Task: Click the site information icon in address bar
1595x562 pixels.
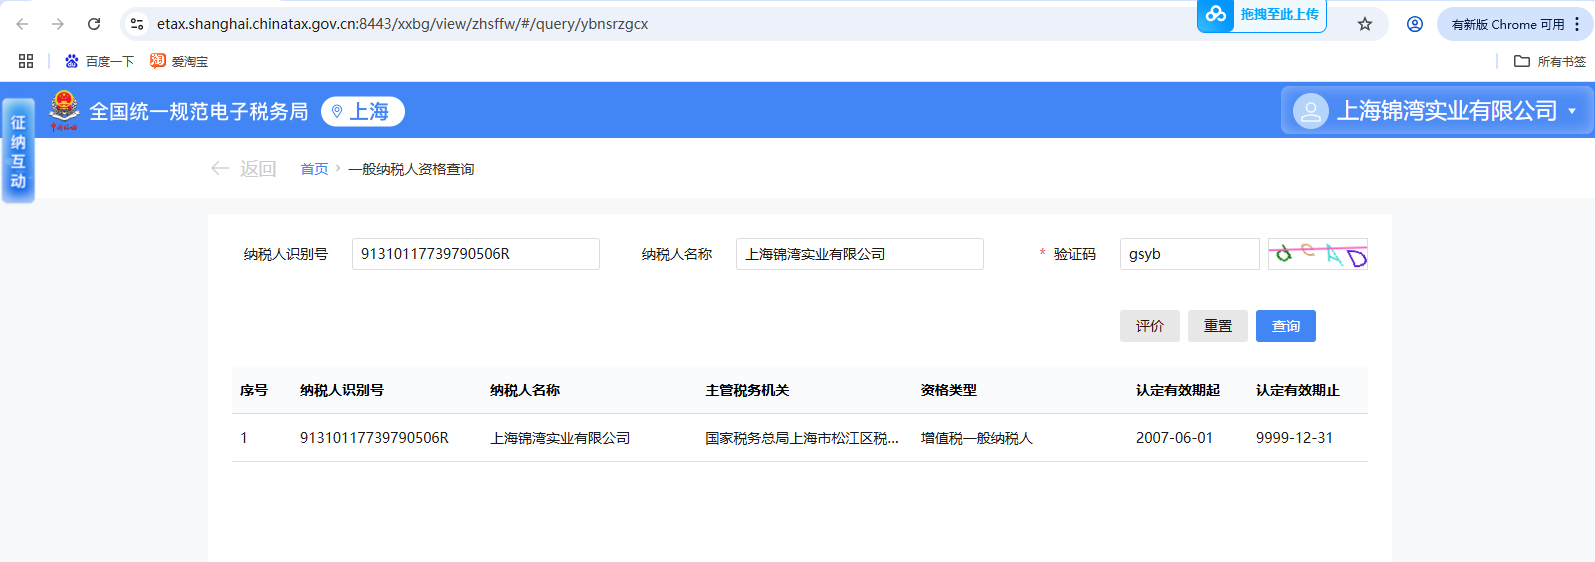Action: [x=137, y=24]
